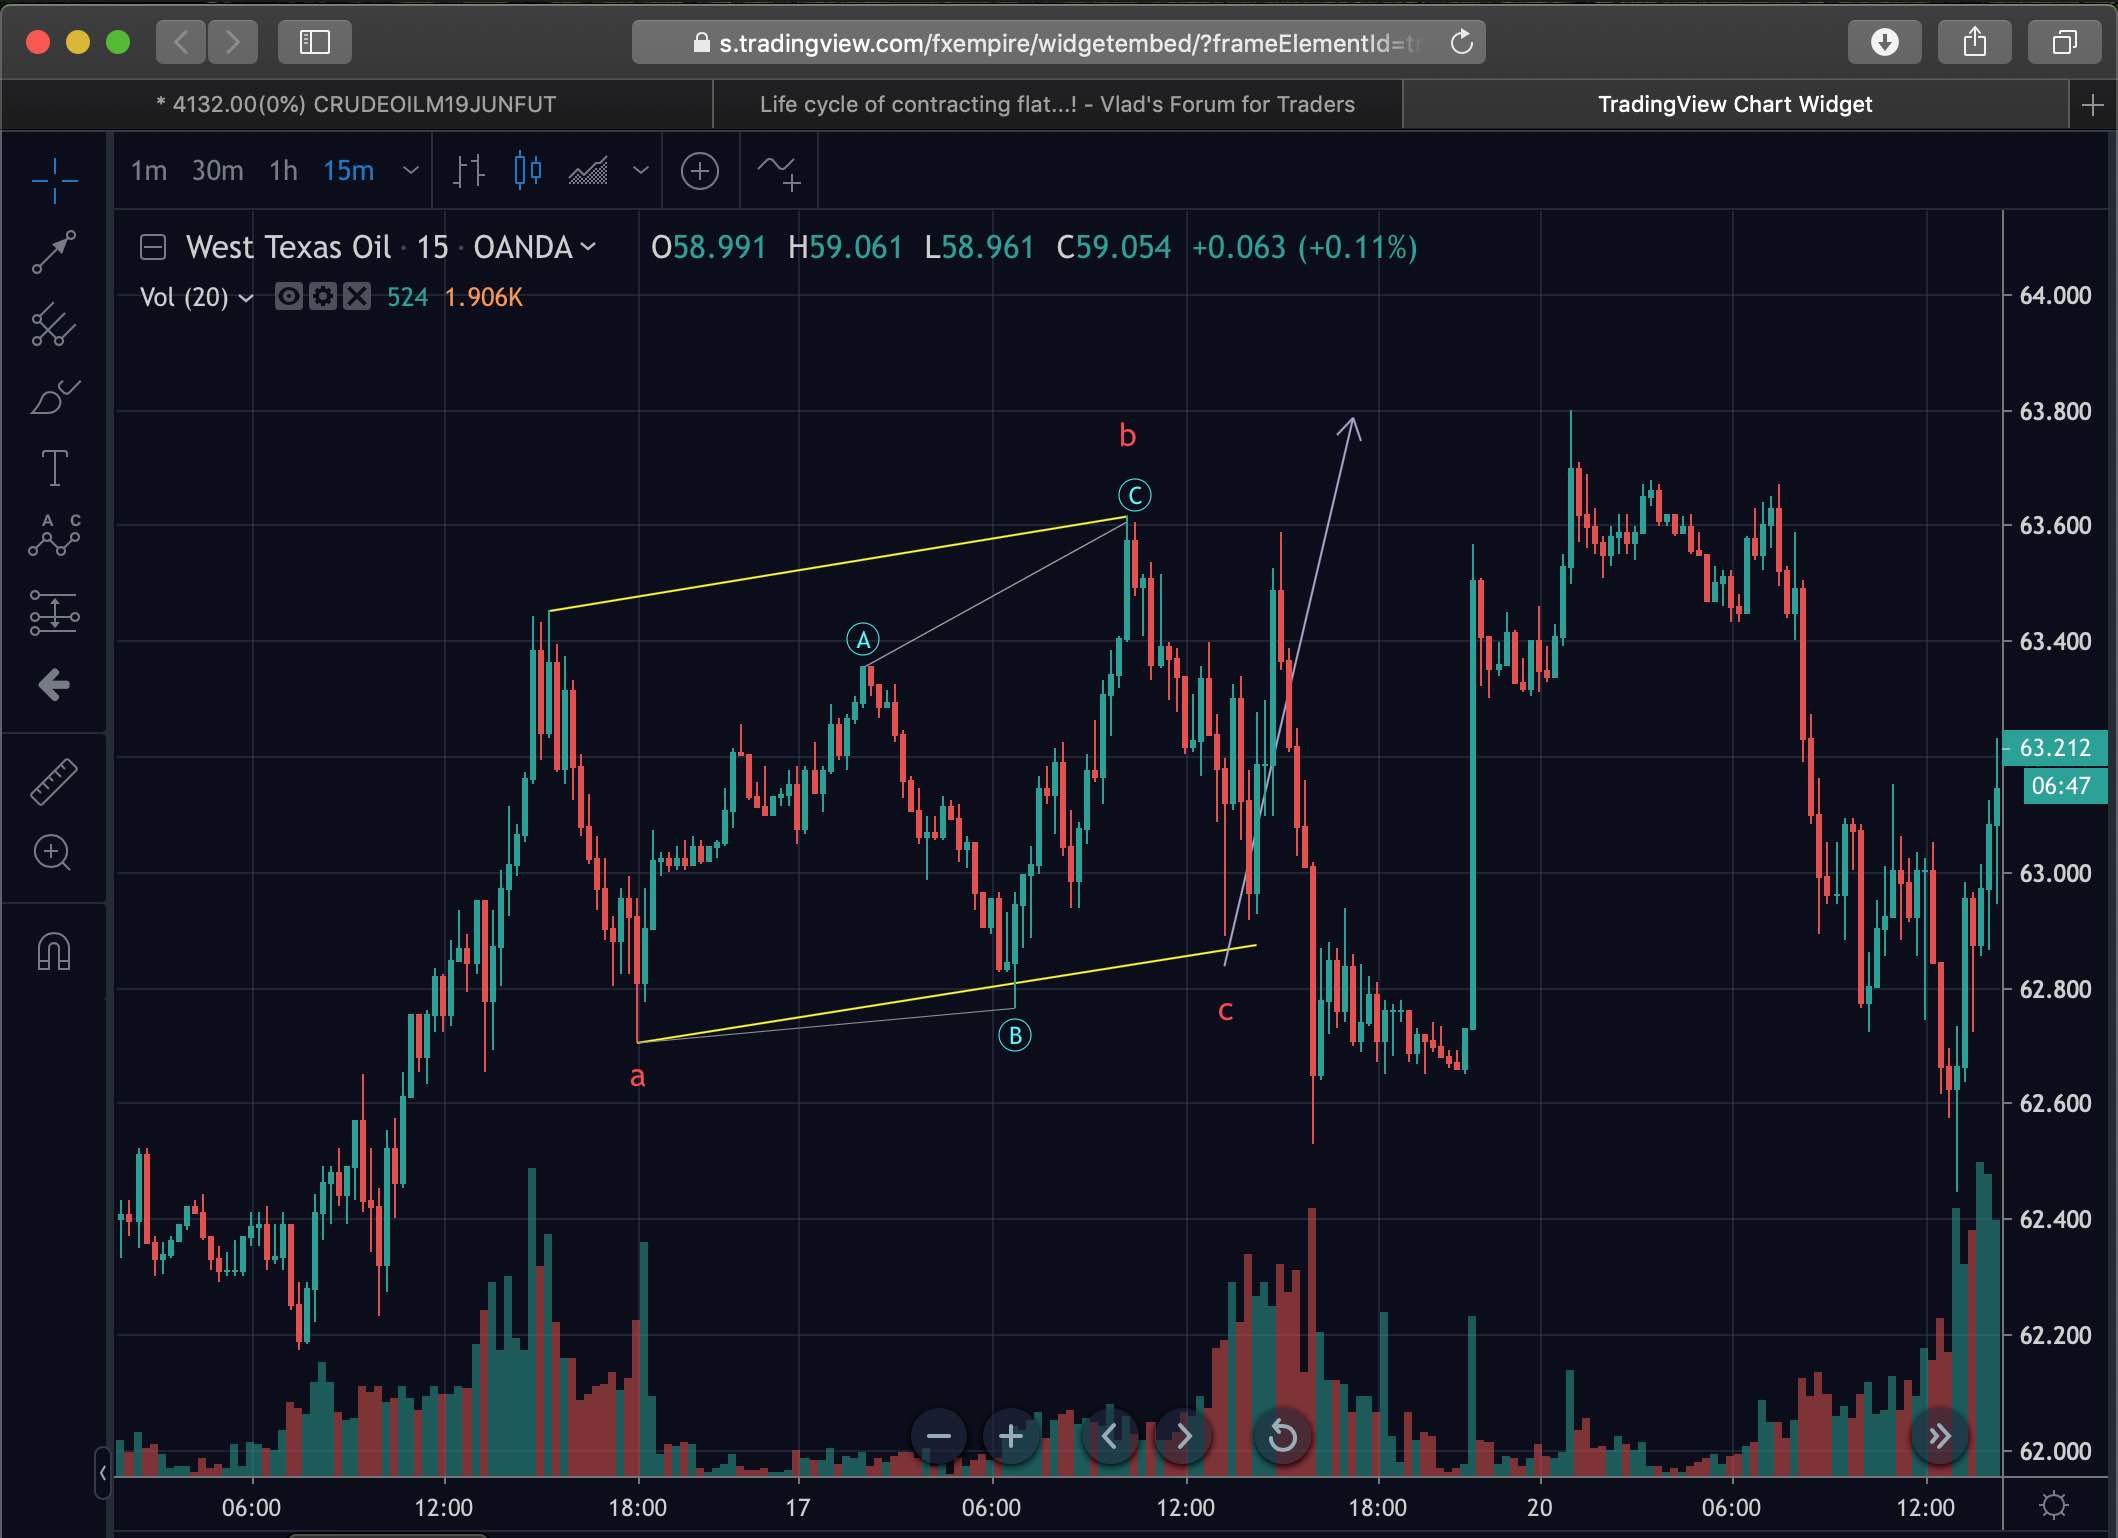Select the 30m timeframe button
The width and height of the screenshot is (2118, 1538).
(x=217, y=171)
